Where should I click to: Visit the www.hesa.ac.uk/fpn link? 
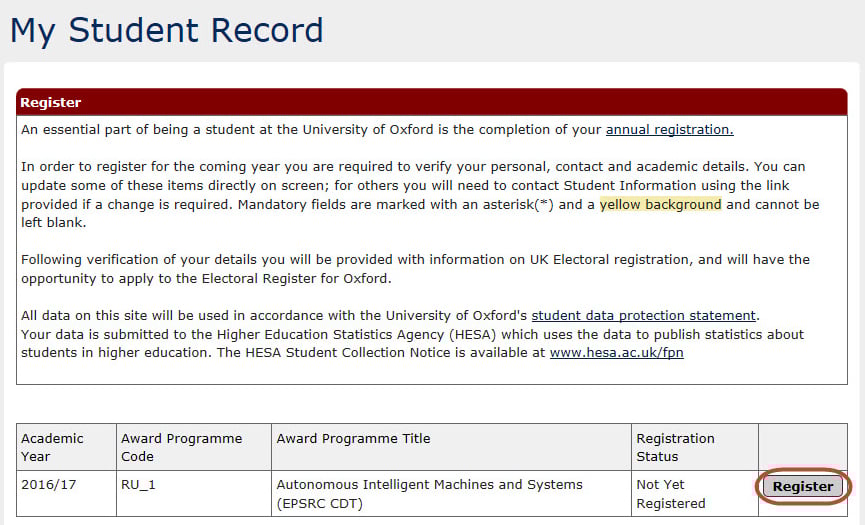tap(616, 353)
